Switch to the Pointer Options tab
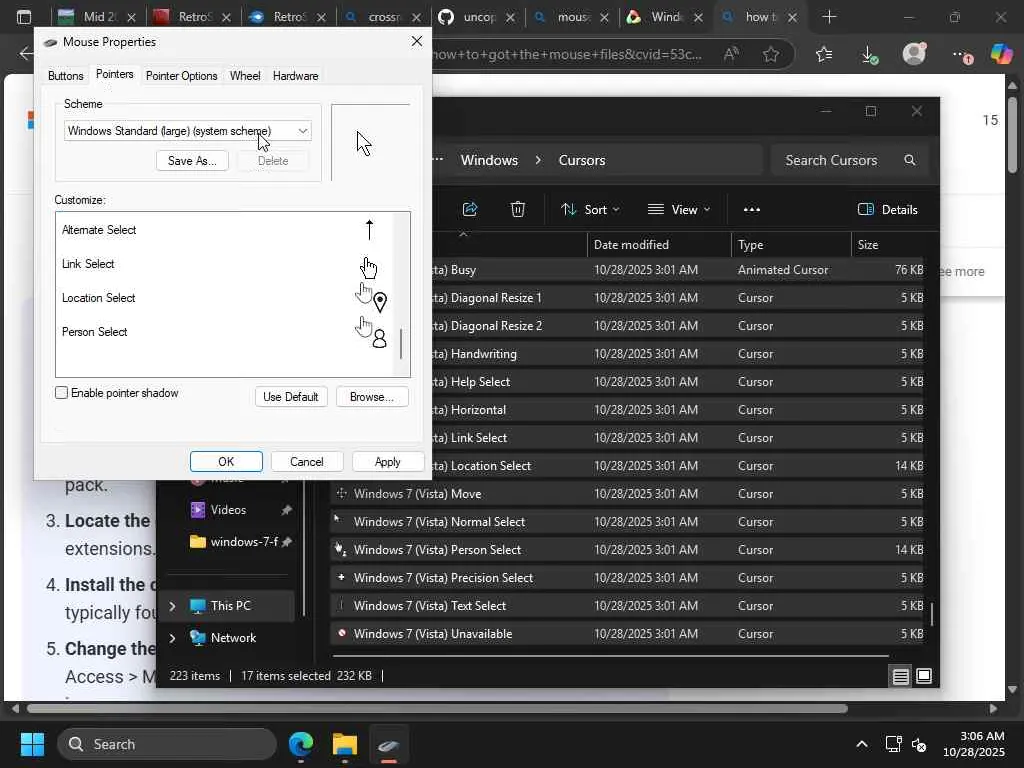This screenshot has height=768, width=1024. pos(182,76)
